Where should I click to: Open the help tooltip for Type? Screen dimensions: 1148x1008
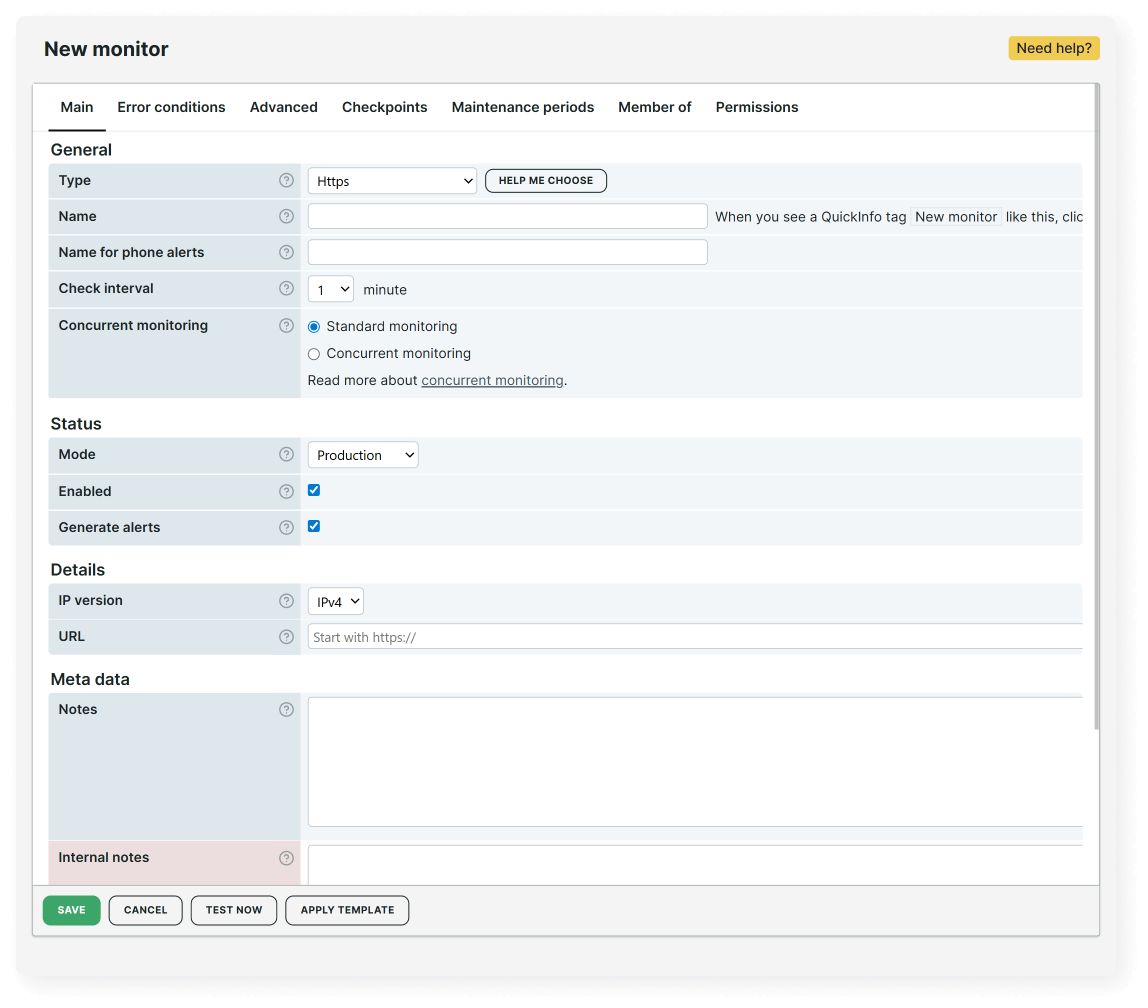click(286, 180)
